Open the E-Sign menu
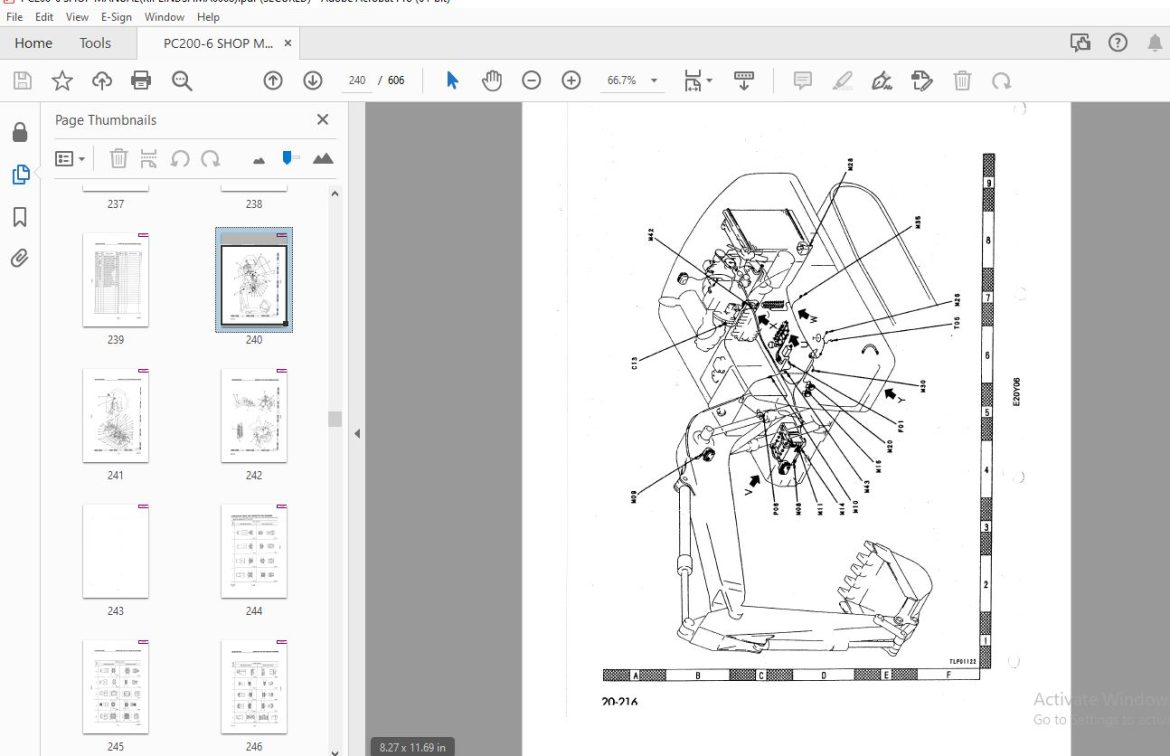This screenshot has height=756, width=1170. [116, 16]
